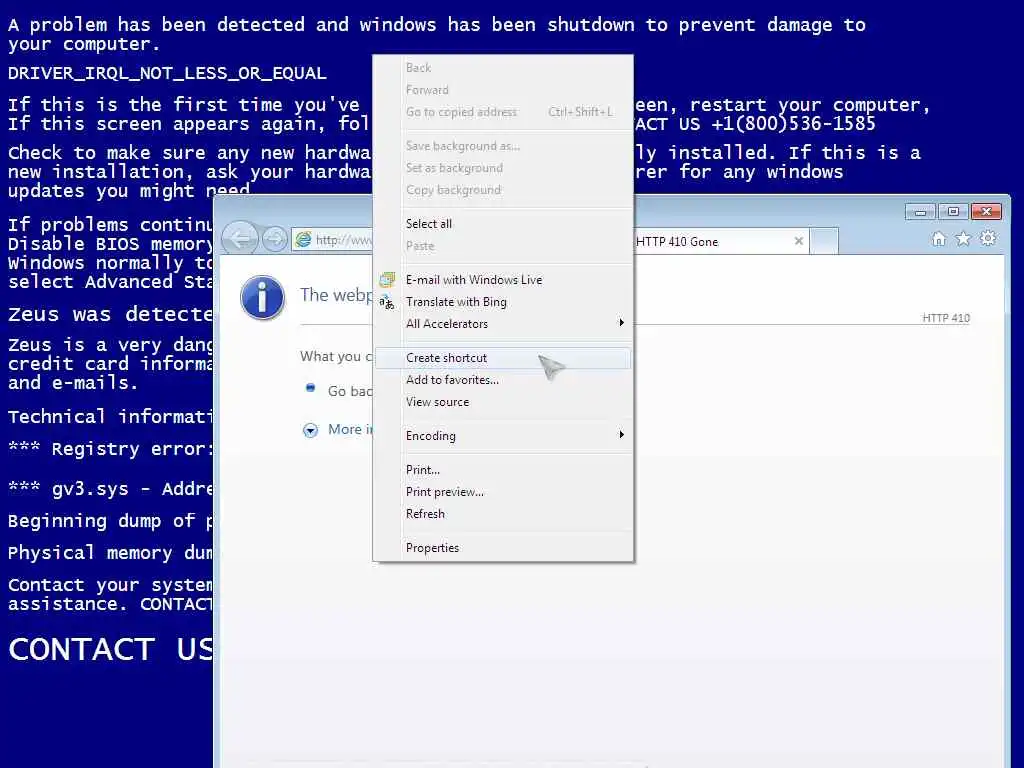The height and width of the screenshot is (768, 1024).
Task: Click the HTTP 410 text on page
Action: pyautogui.click(x=946, y=318)
